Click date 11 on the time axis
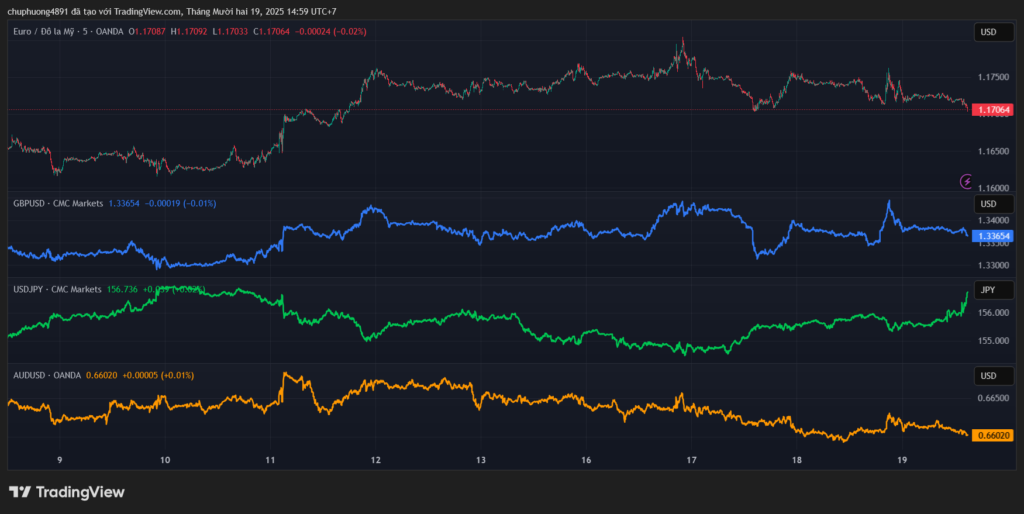1024x514 pixels. coord(270,460)
